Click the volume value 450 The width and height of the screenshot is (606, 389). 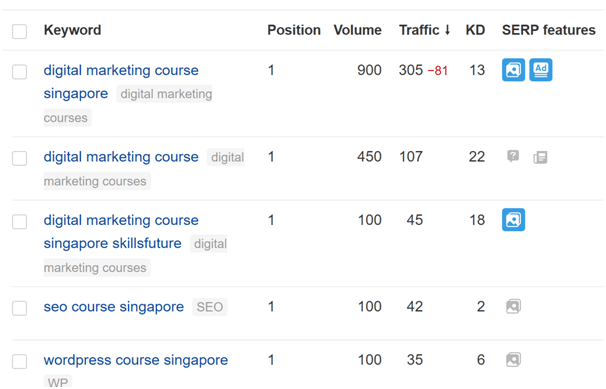click(x=369, y=156)
